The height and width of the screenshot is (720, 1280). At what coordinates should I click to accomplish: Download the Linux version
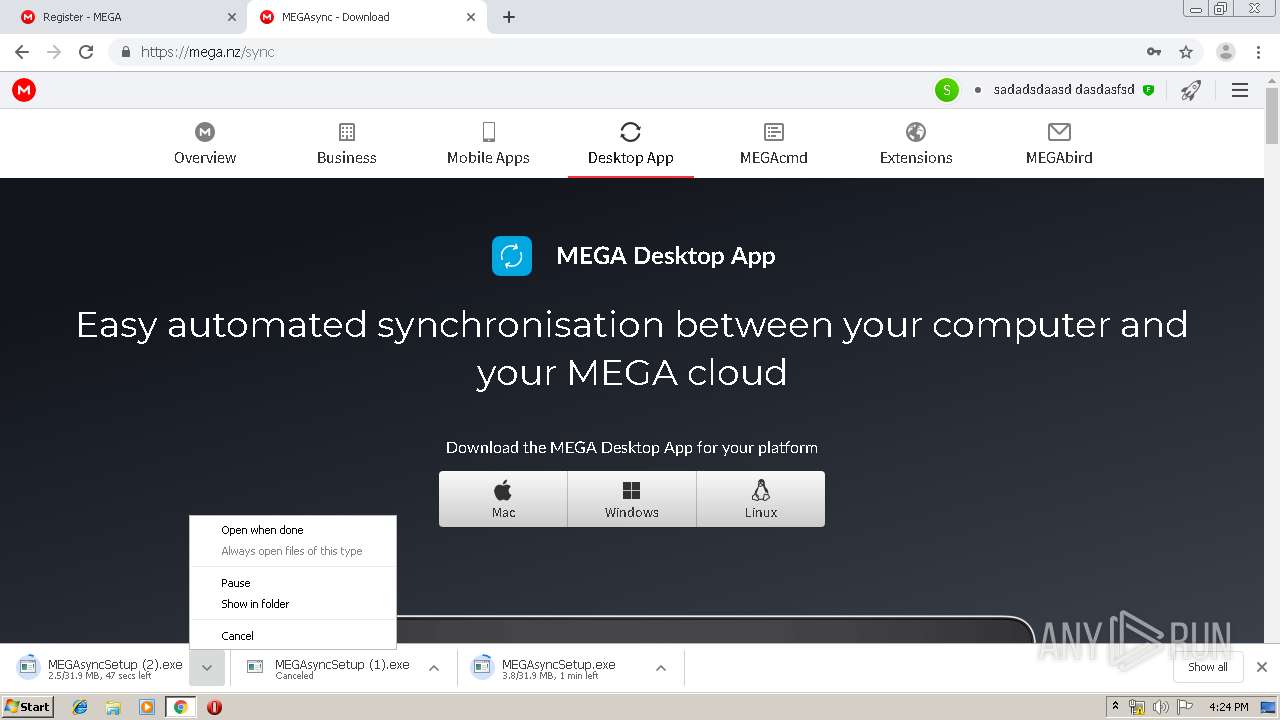tap(761, 499)
